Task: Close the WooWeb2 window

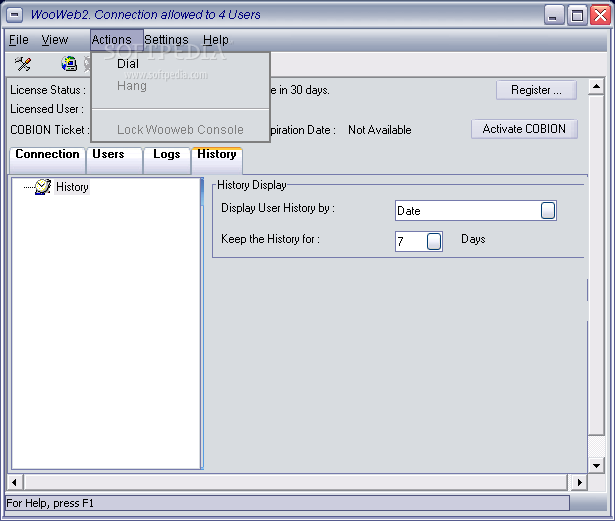Action: point(600,15)
